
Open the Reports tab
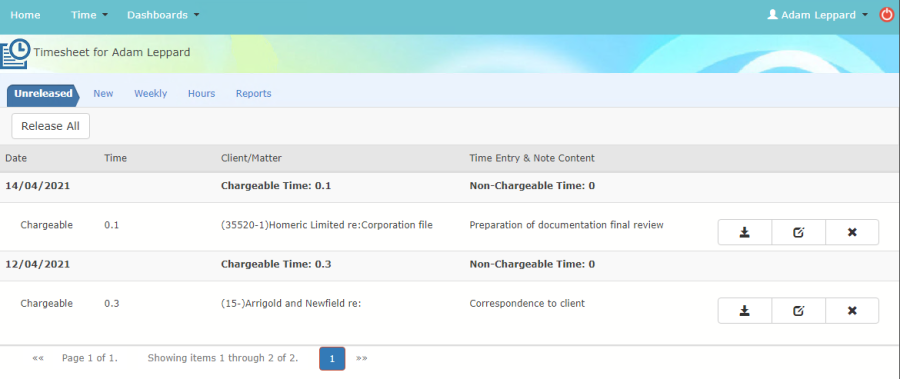coord(254,94)
